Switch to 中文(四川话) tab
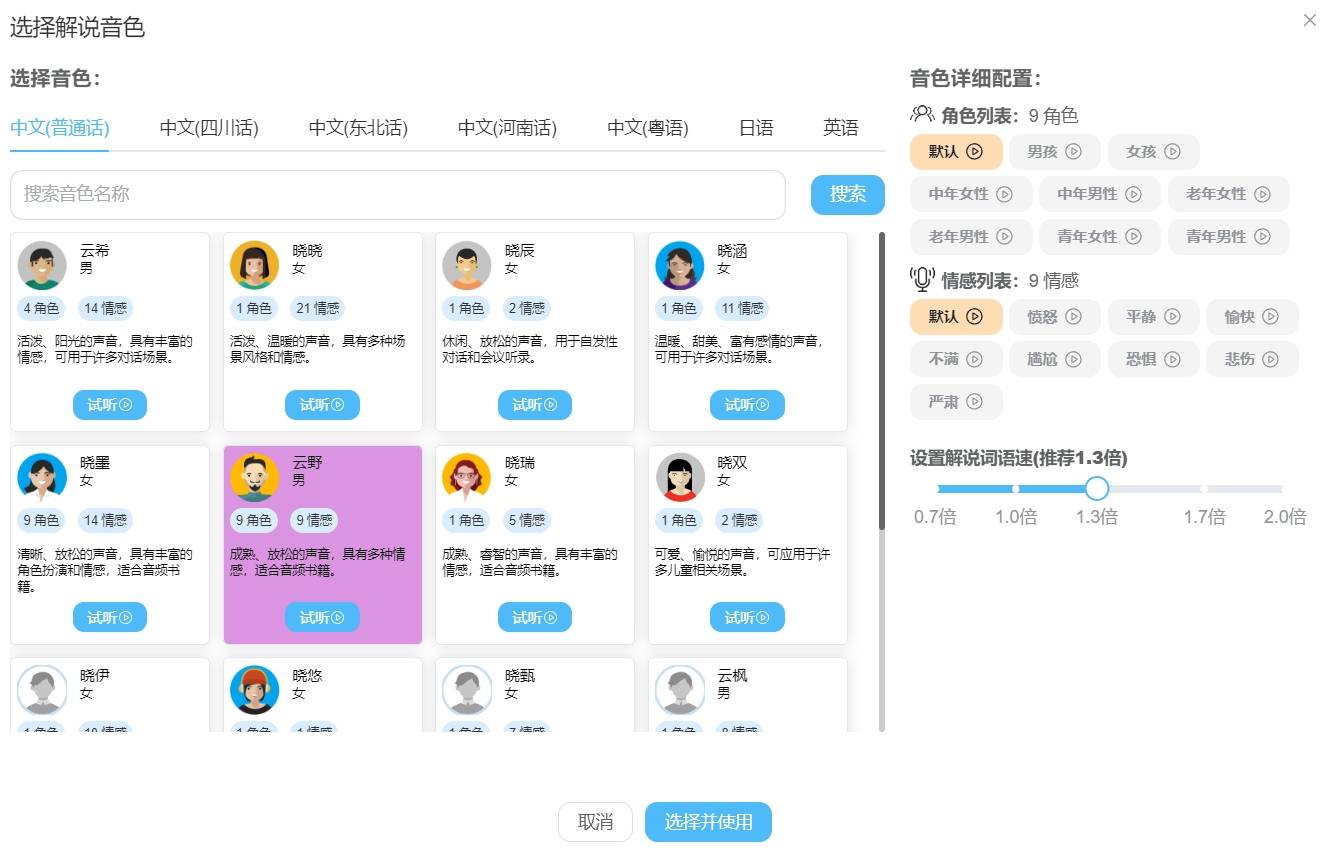This screenshot has width=1334, height=852. pyautogui.click(x=209, y=128)
